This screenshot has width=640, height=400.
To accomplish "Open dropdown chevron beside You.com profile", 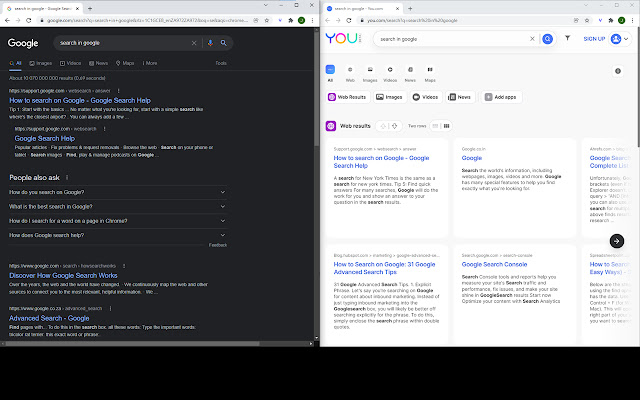I will point(626,39).
